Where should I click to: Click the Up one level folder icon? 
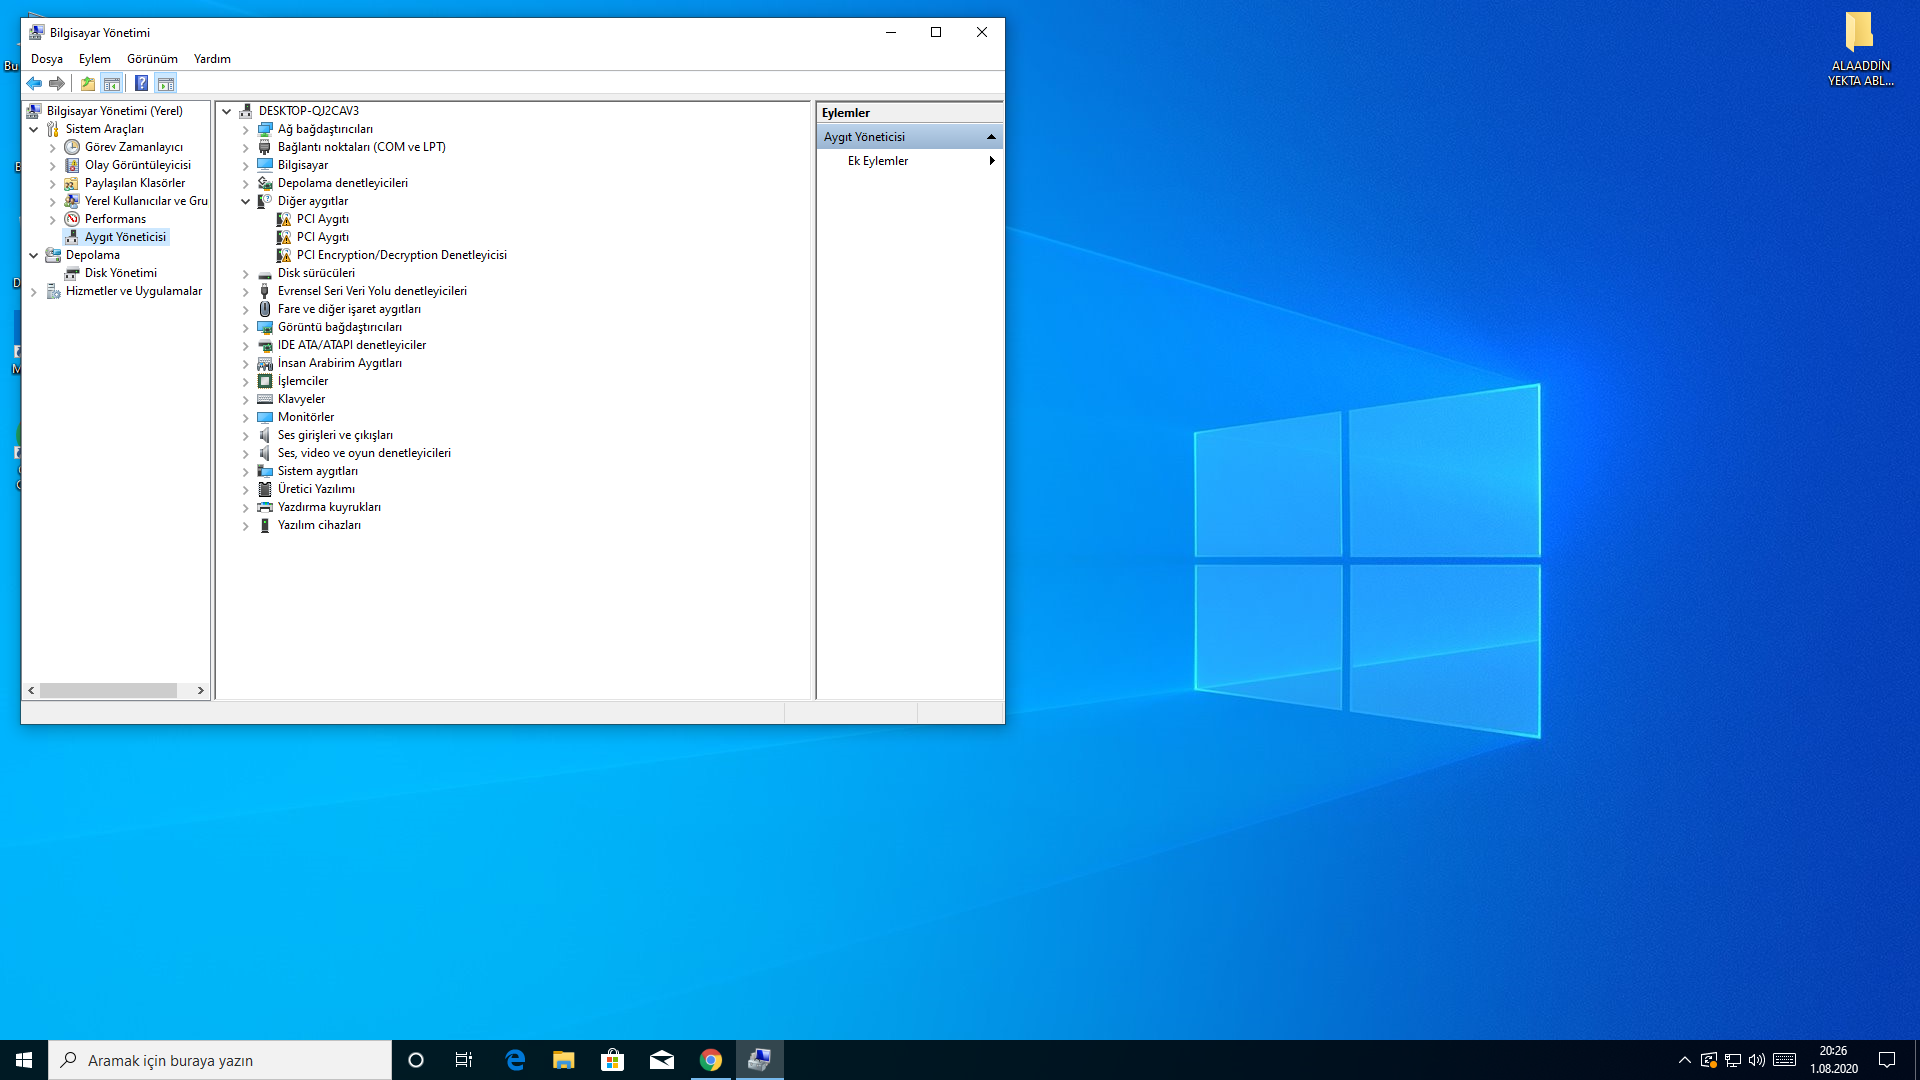[88, 84]
